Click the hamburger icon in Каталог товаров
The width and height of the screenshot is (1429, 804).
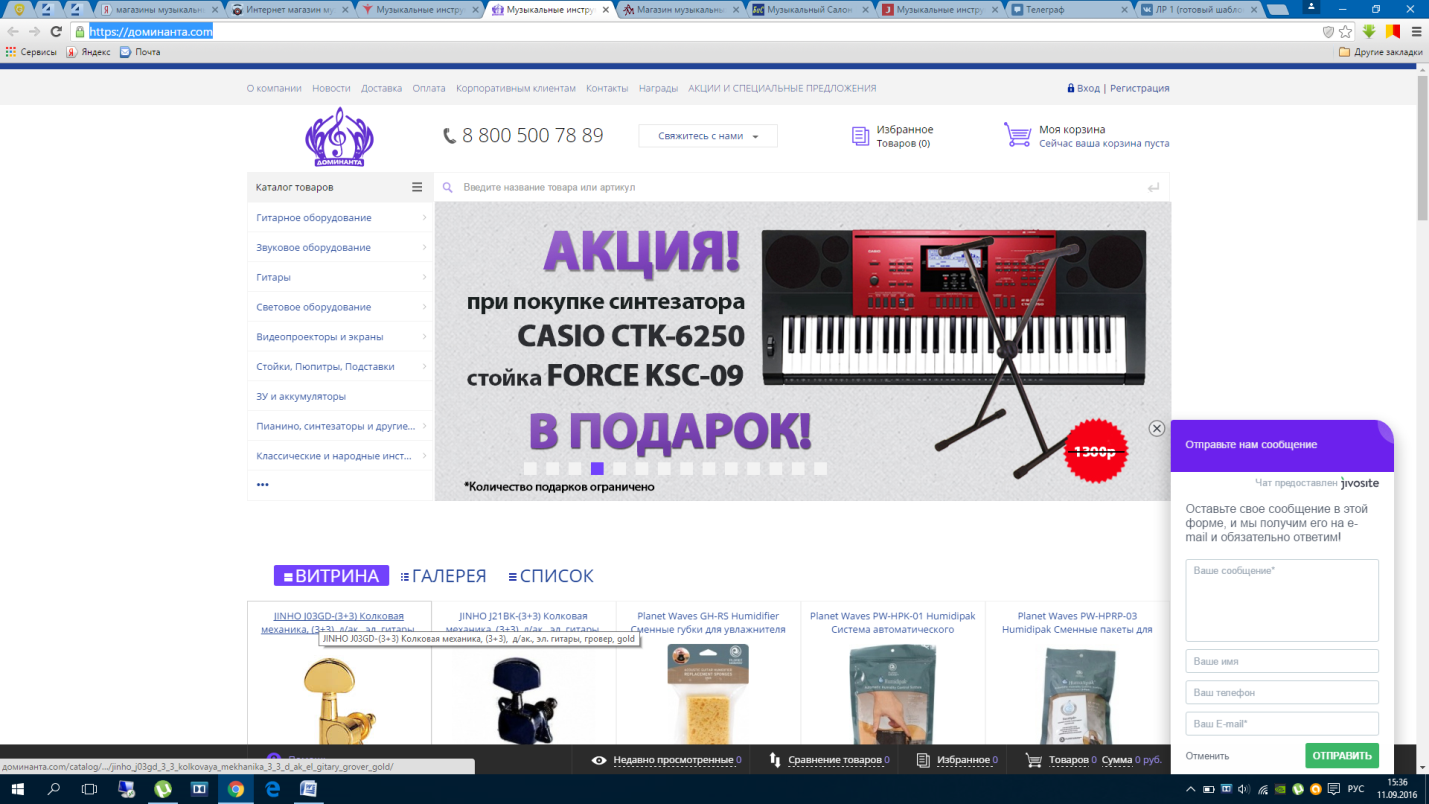(x=417, y=187)
